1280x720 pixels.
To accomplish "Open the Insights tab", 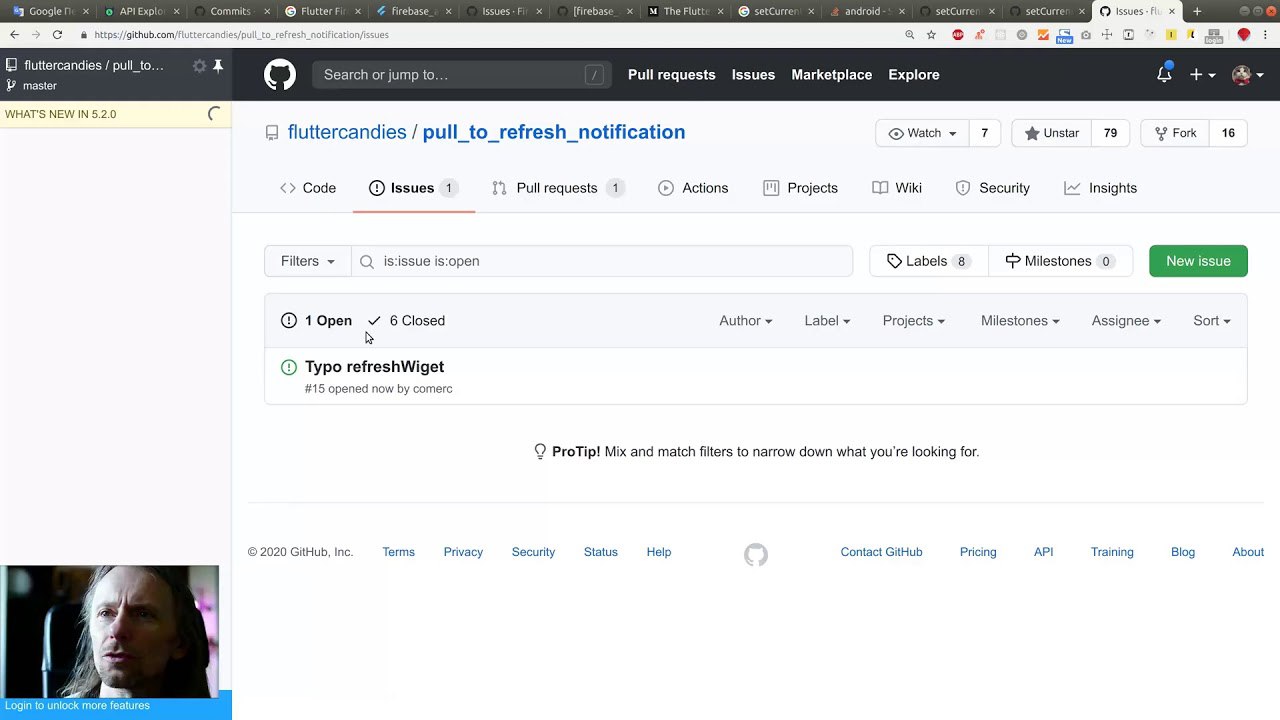I will (1100, 188).
